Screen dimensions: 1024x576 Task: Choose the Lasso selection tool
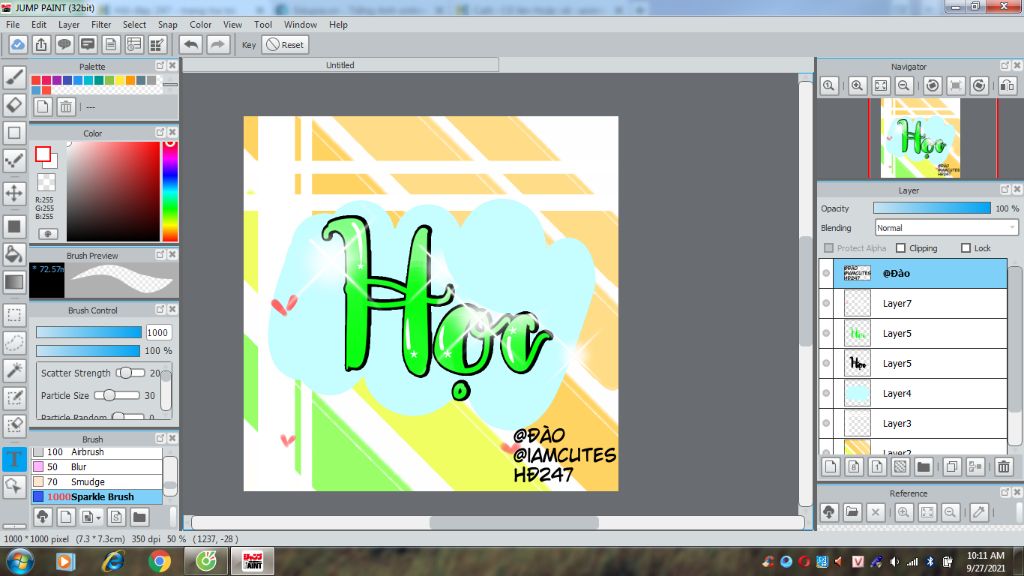pyautogui.click(x=14, y=343)
